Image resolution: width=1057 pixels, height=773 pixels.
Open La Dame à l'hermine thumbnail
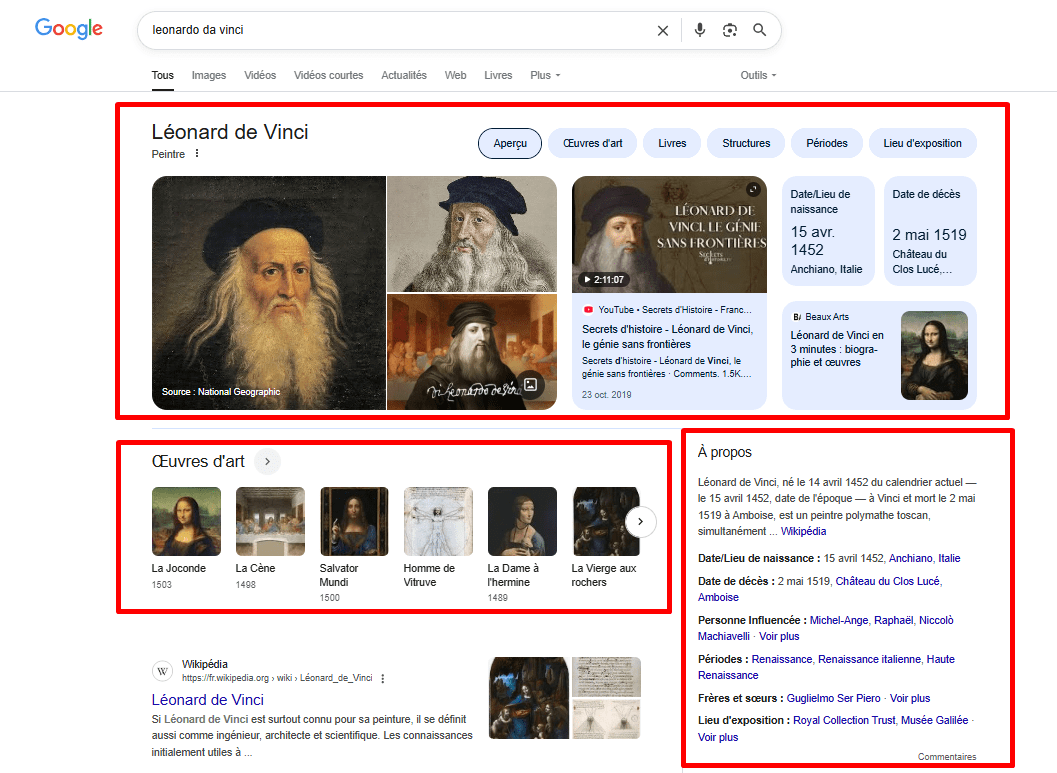522,522
